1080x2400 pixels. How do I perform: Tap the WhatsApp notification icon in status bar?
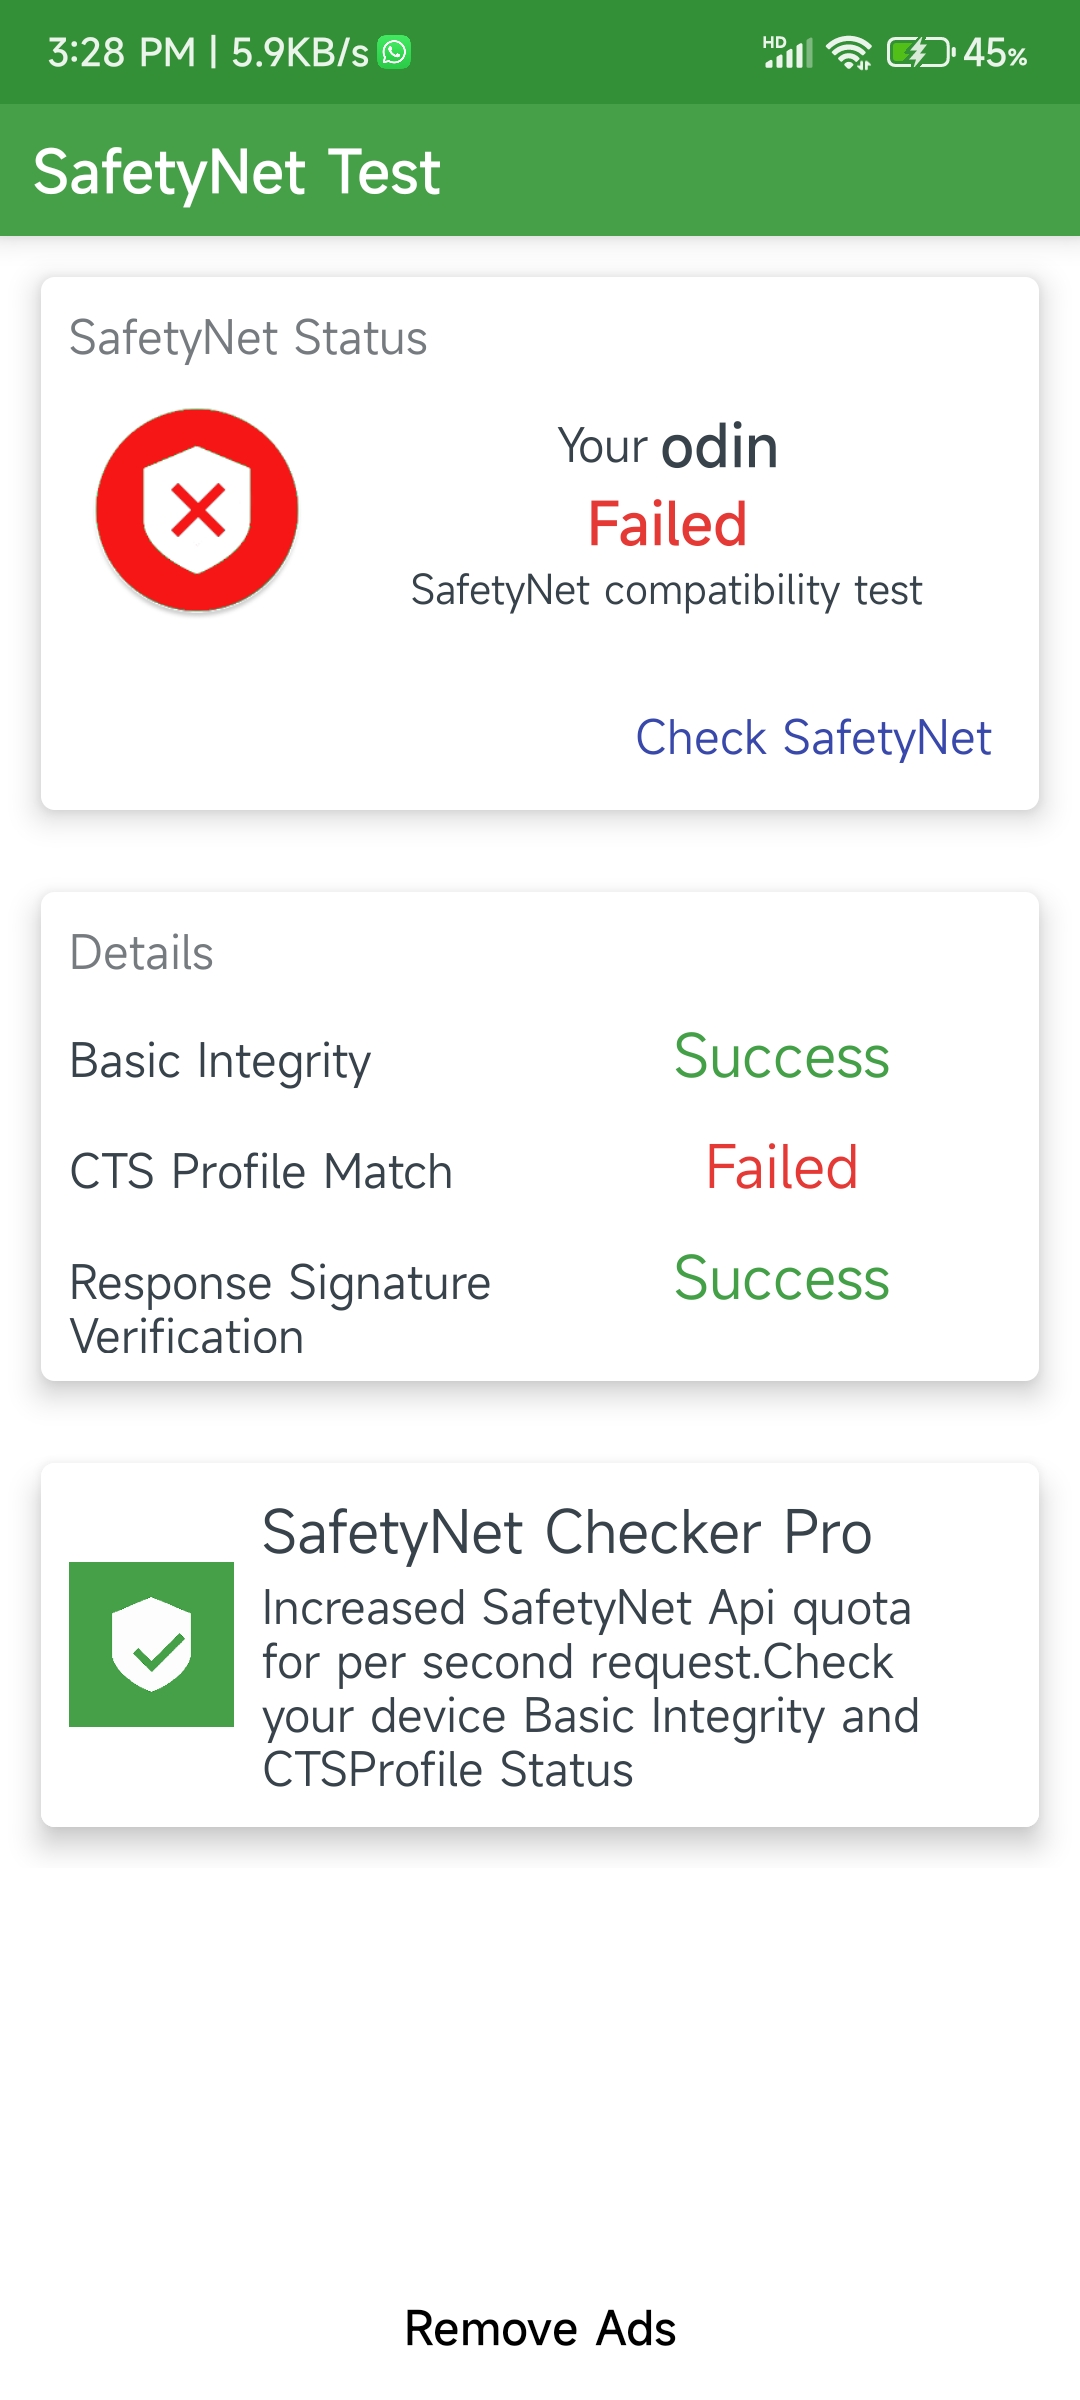click(x=395, y=52)
